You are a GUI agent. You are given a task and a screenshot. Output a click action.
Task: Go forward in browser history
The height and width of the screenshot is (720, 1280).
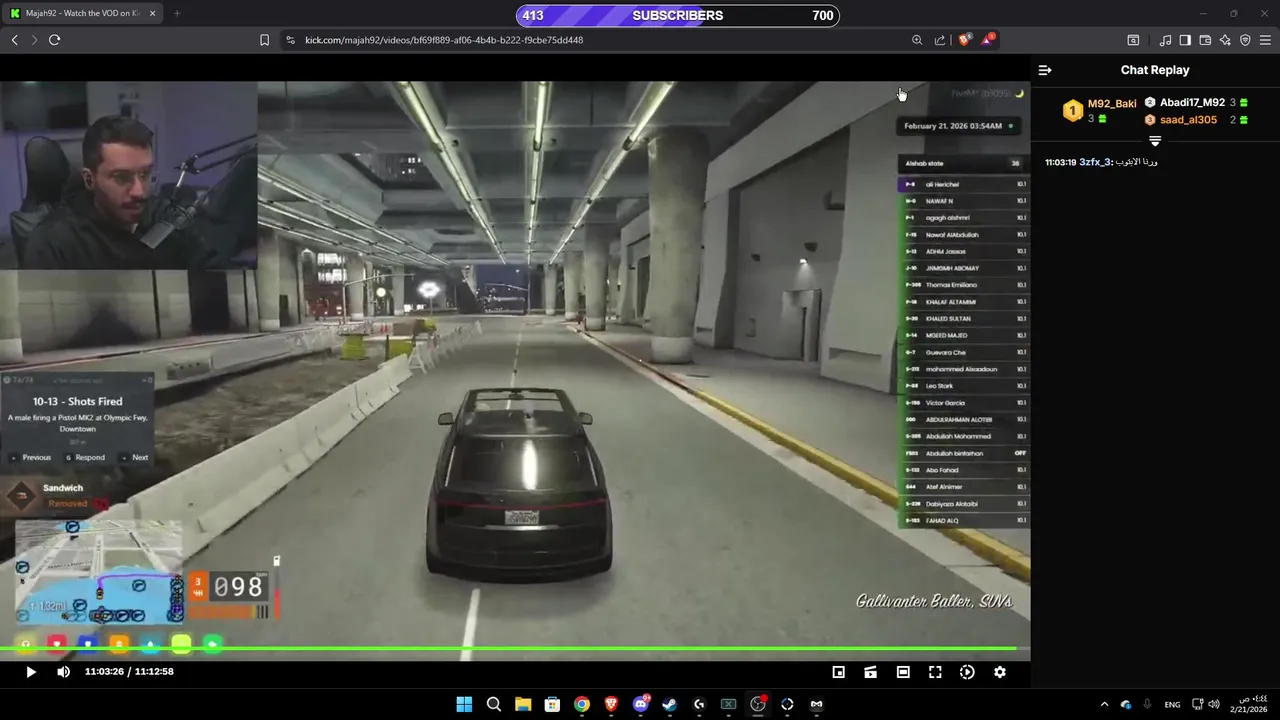[x=34, y=40]
